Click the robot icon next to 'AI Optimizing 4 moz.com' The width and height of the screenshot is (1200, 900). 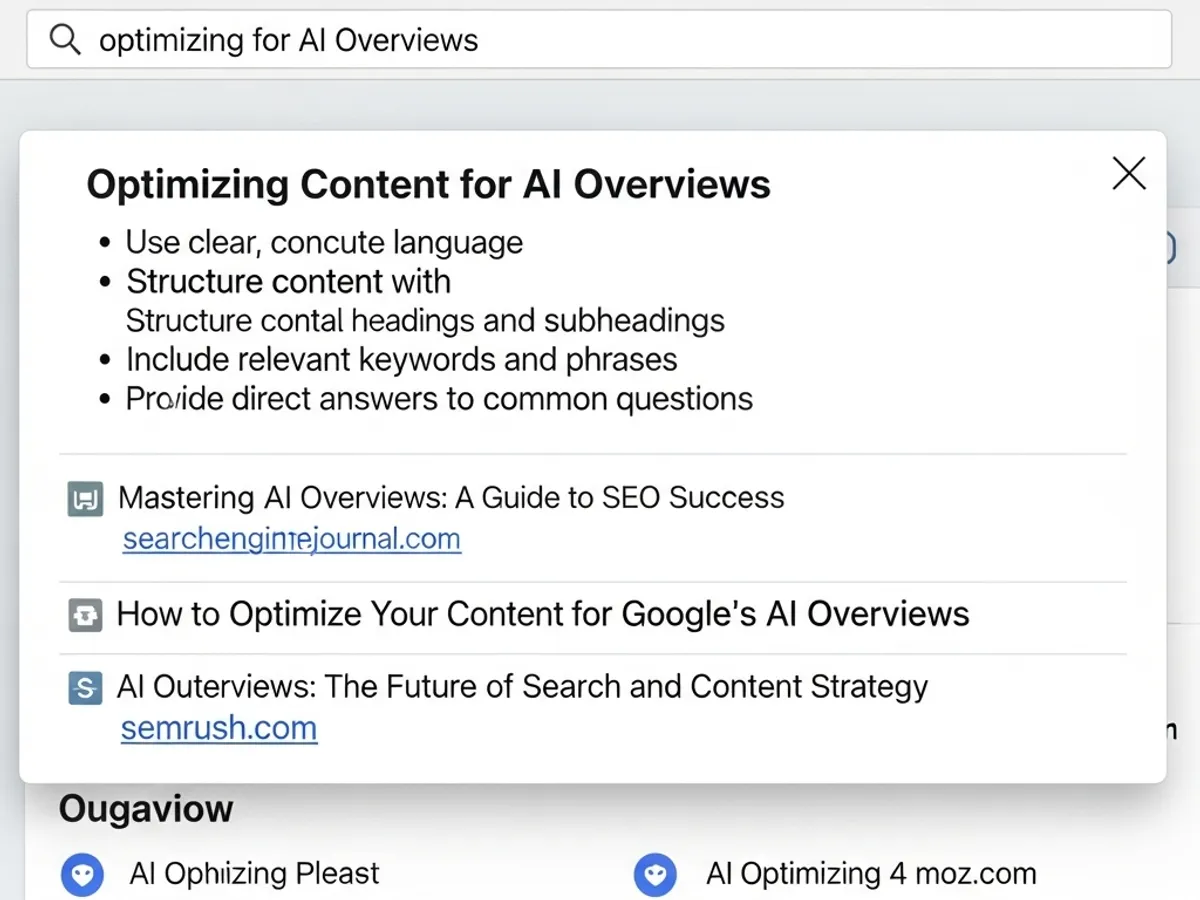point(656,874)
